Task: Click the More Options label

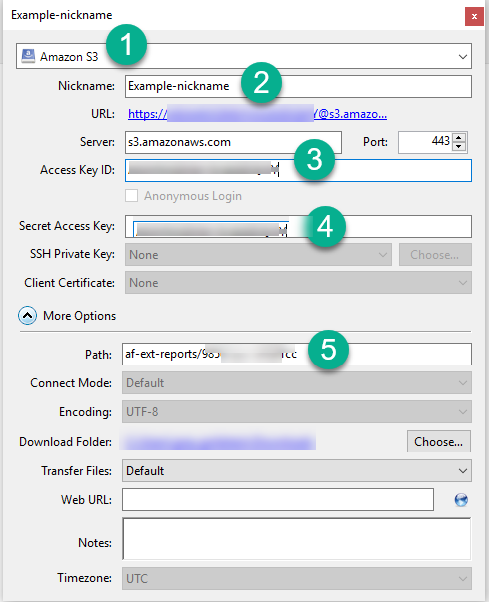Action: point(79,316)
